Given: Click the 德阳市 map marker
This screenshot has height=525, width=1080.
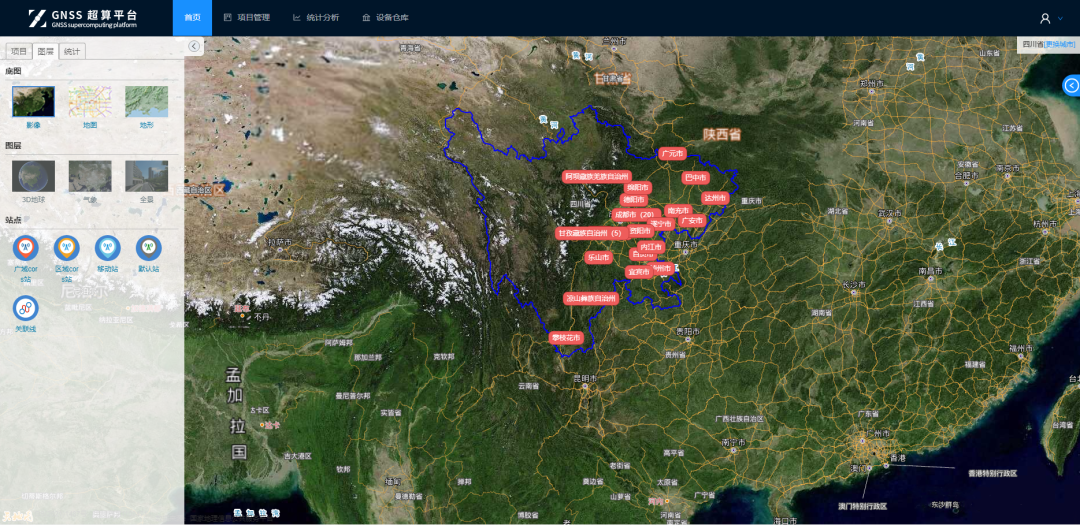Looking at the screenshot, I should 633,200.
